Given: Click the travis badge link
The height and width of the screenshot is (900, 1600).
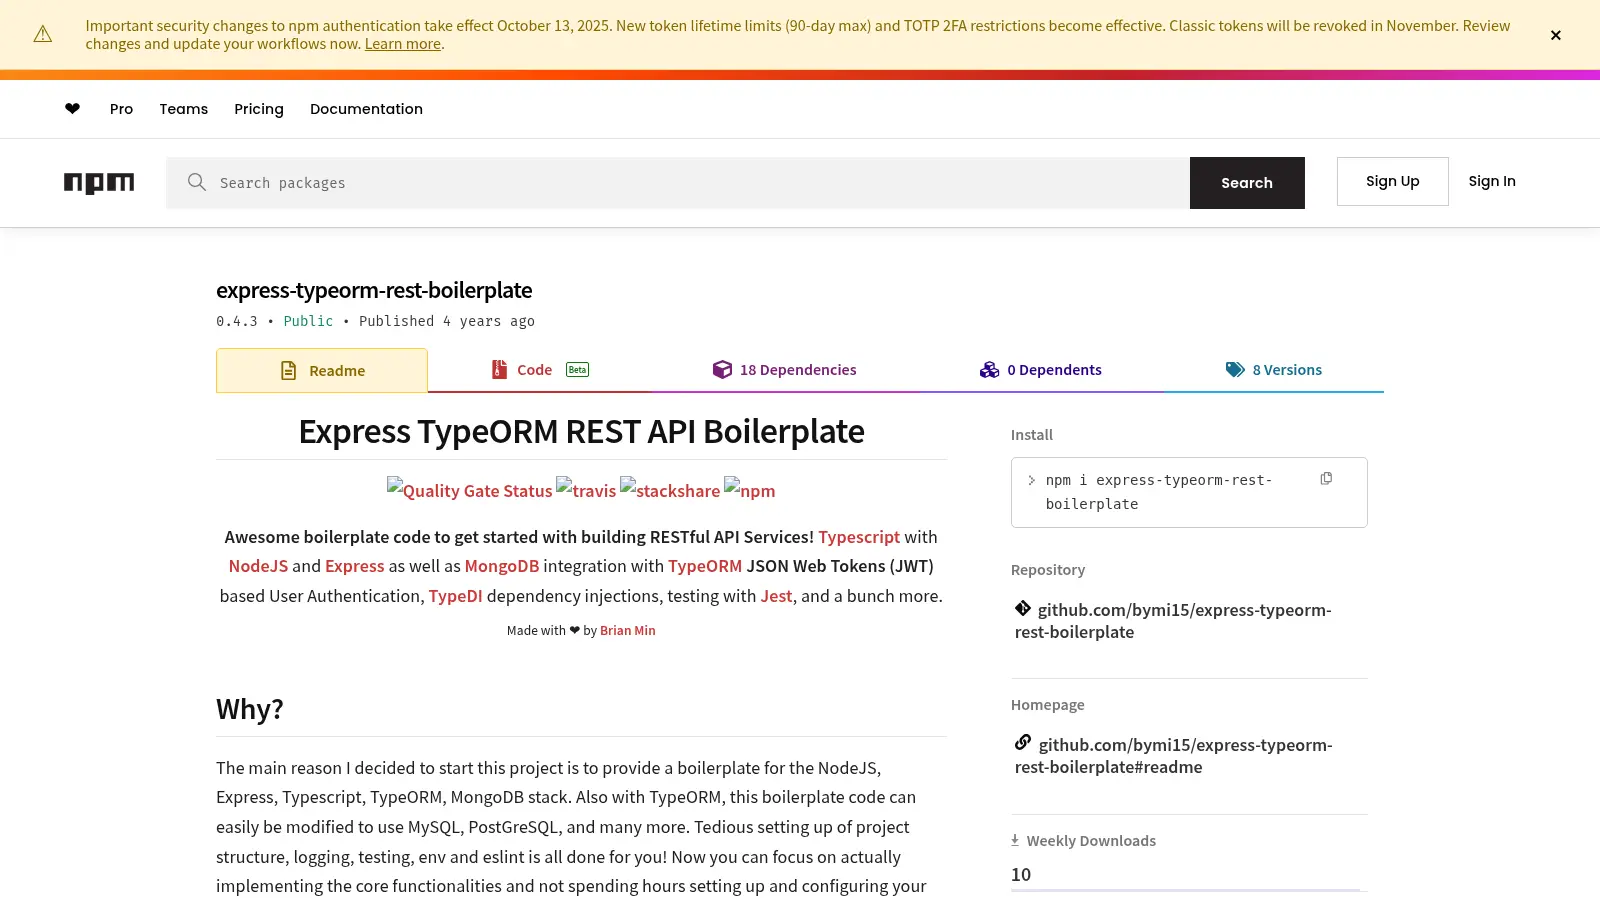Looking at the screenshot, I should [x=586, y=490].
